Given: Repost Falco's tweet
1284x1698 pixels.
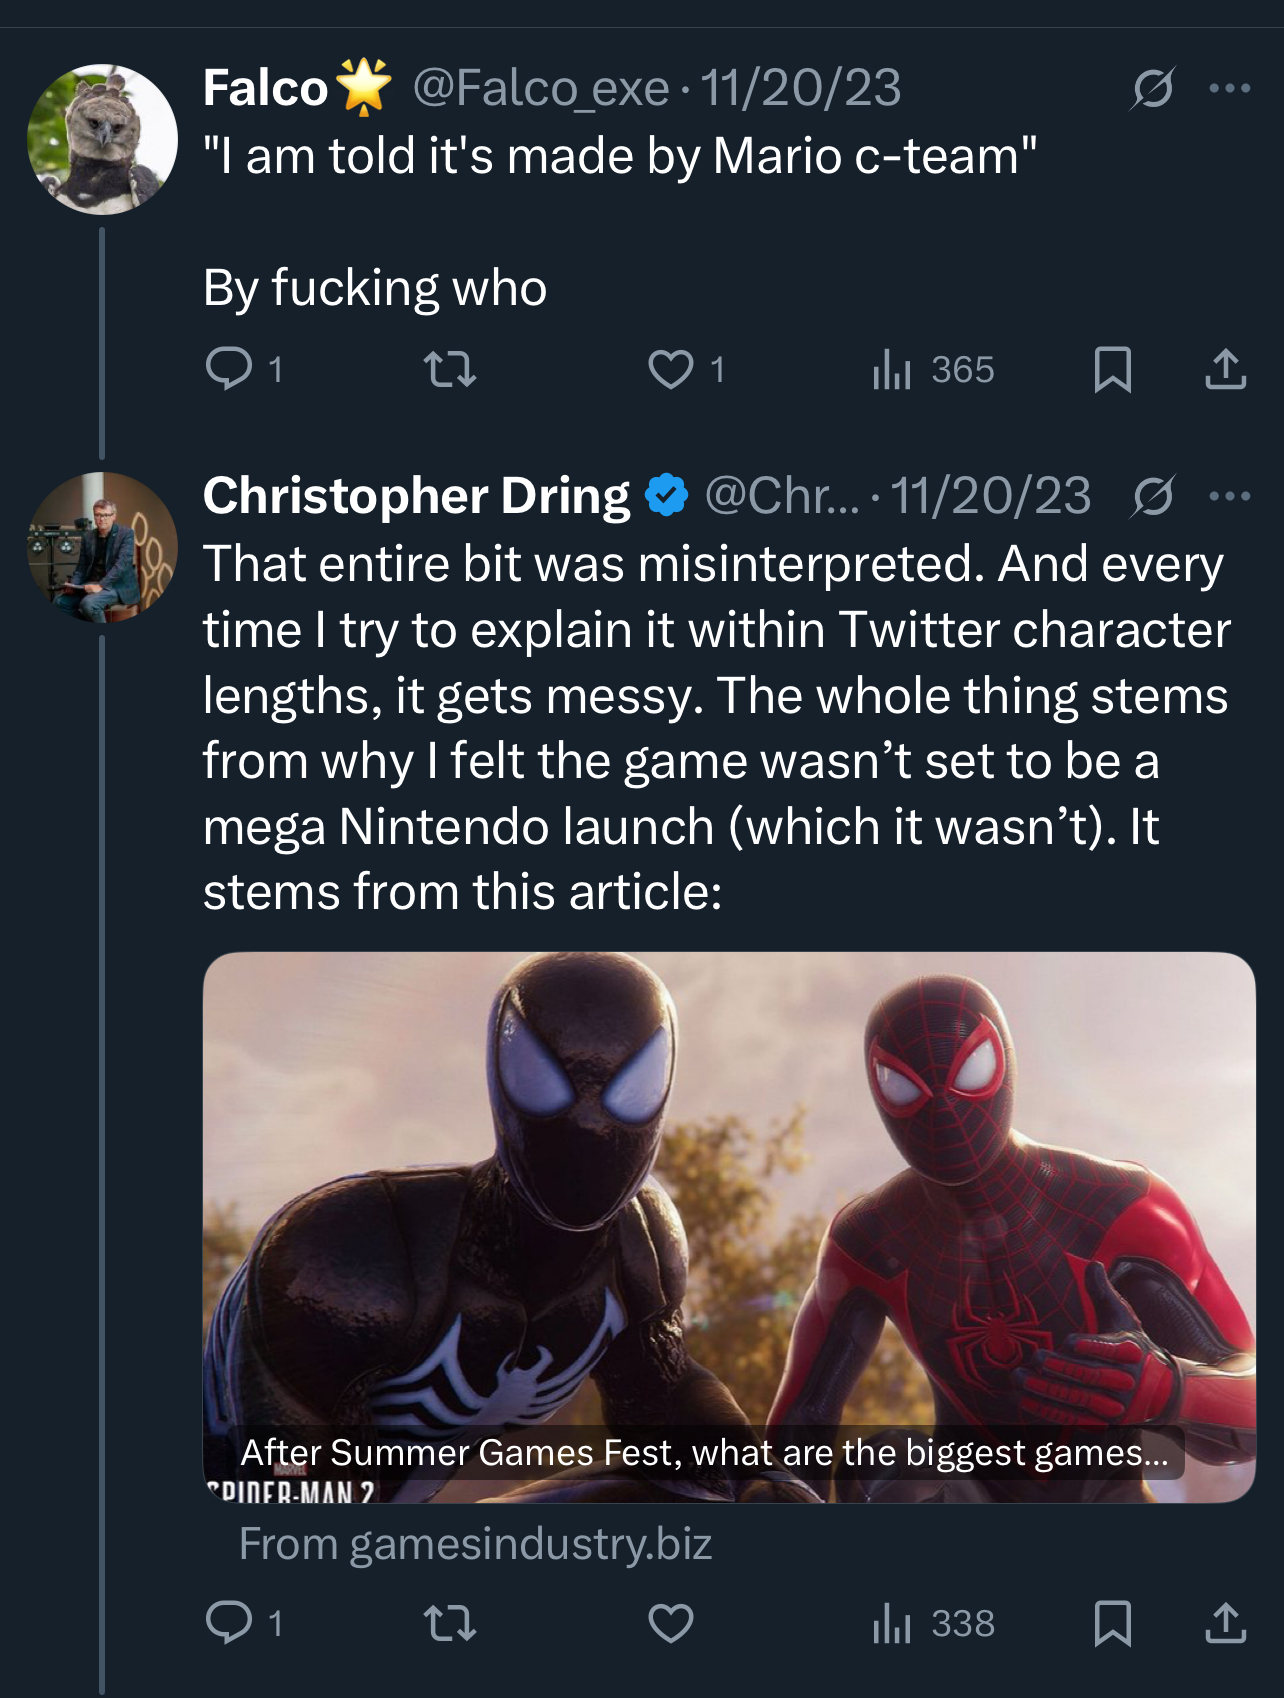Looking at the screenshot, I should (x=450, y=369).
